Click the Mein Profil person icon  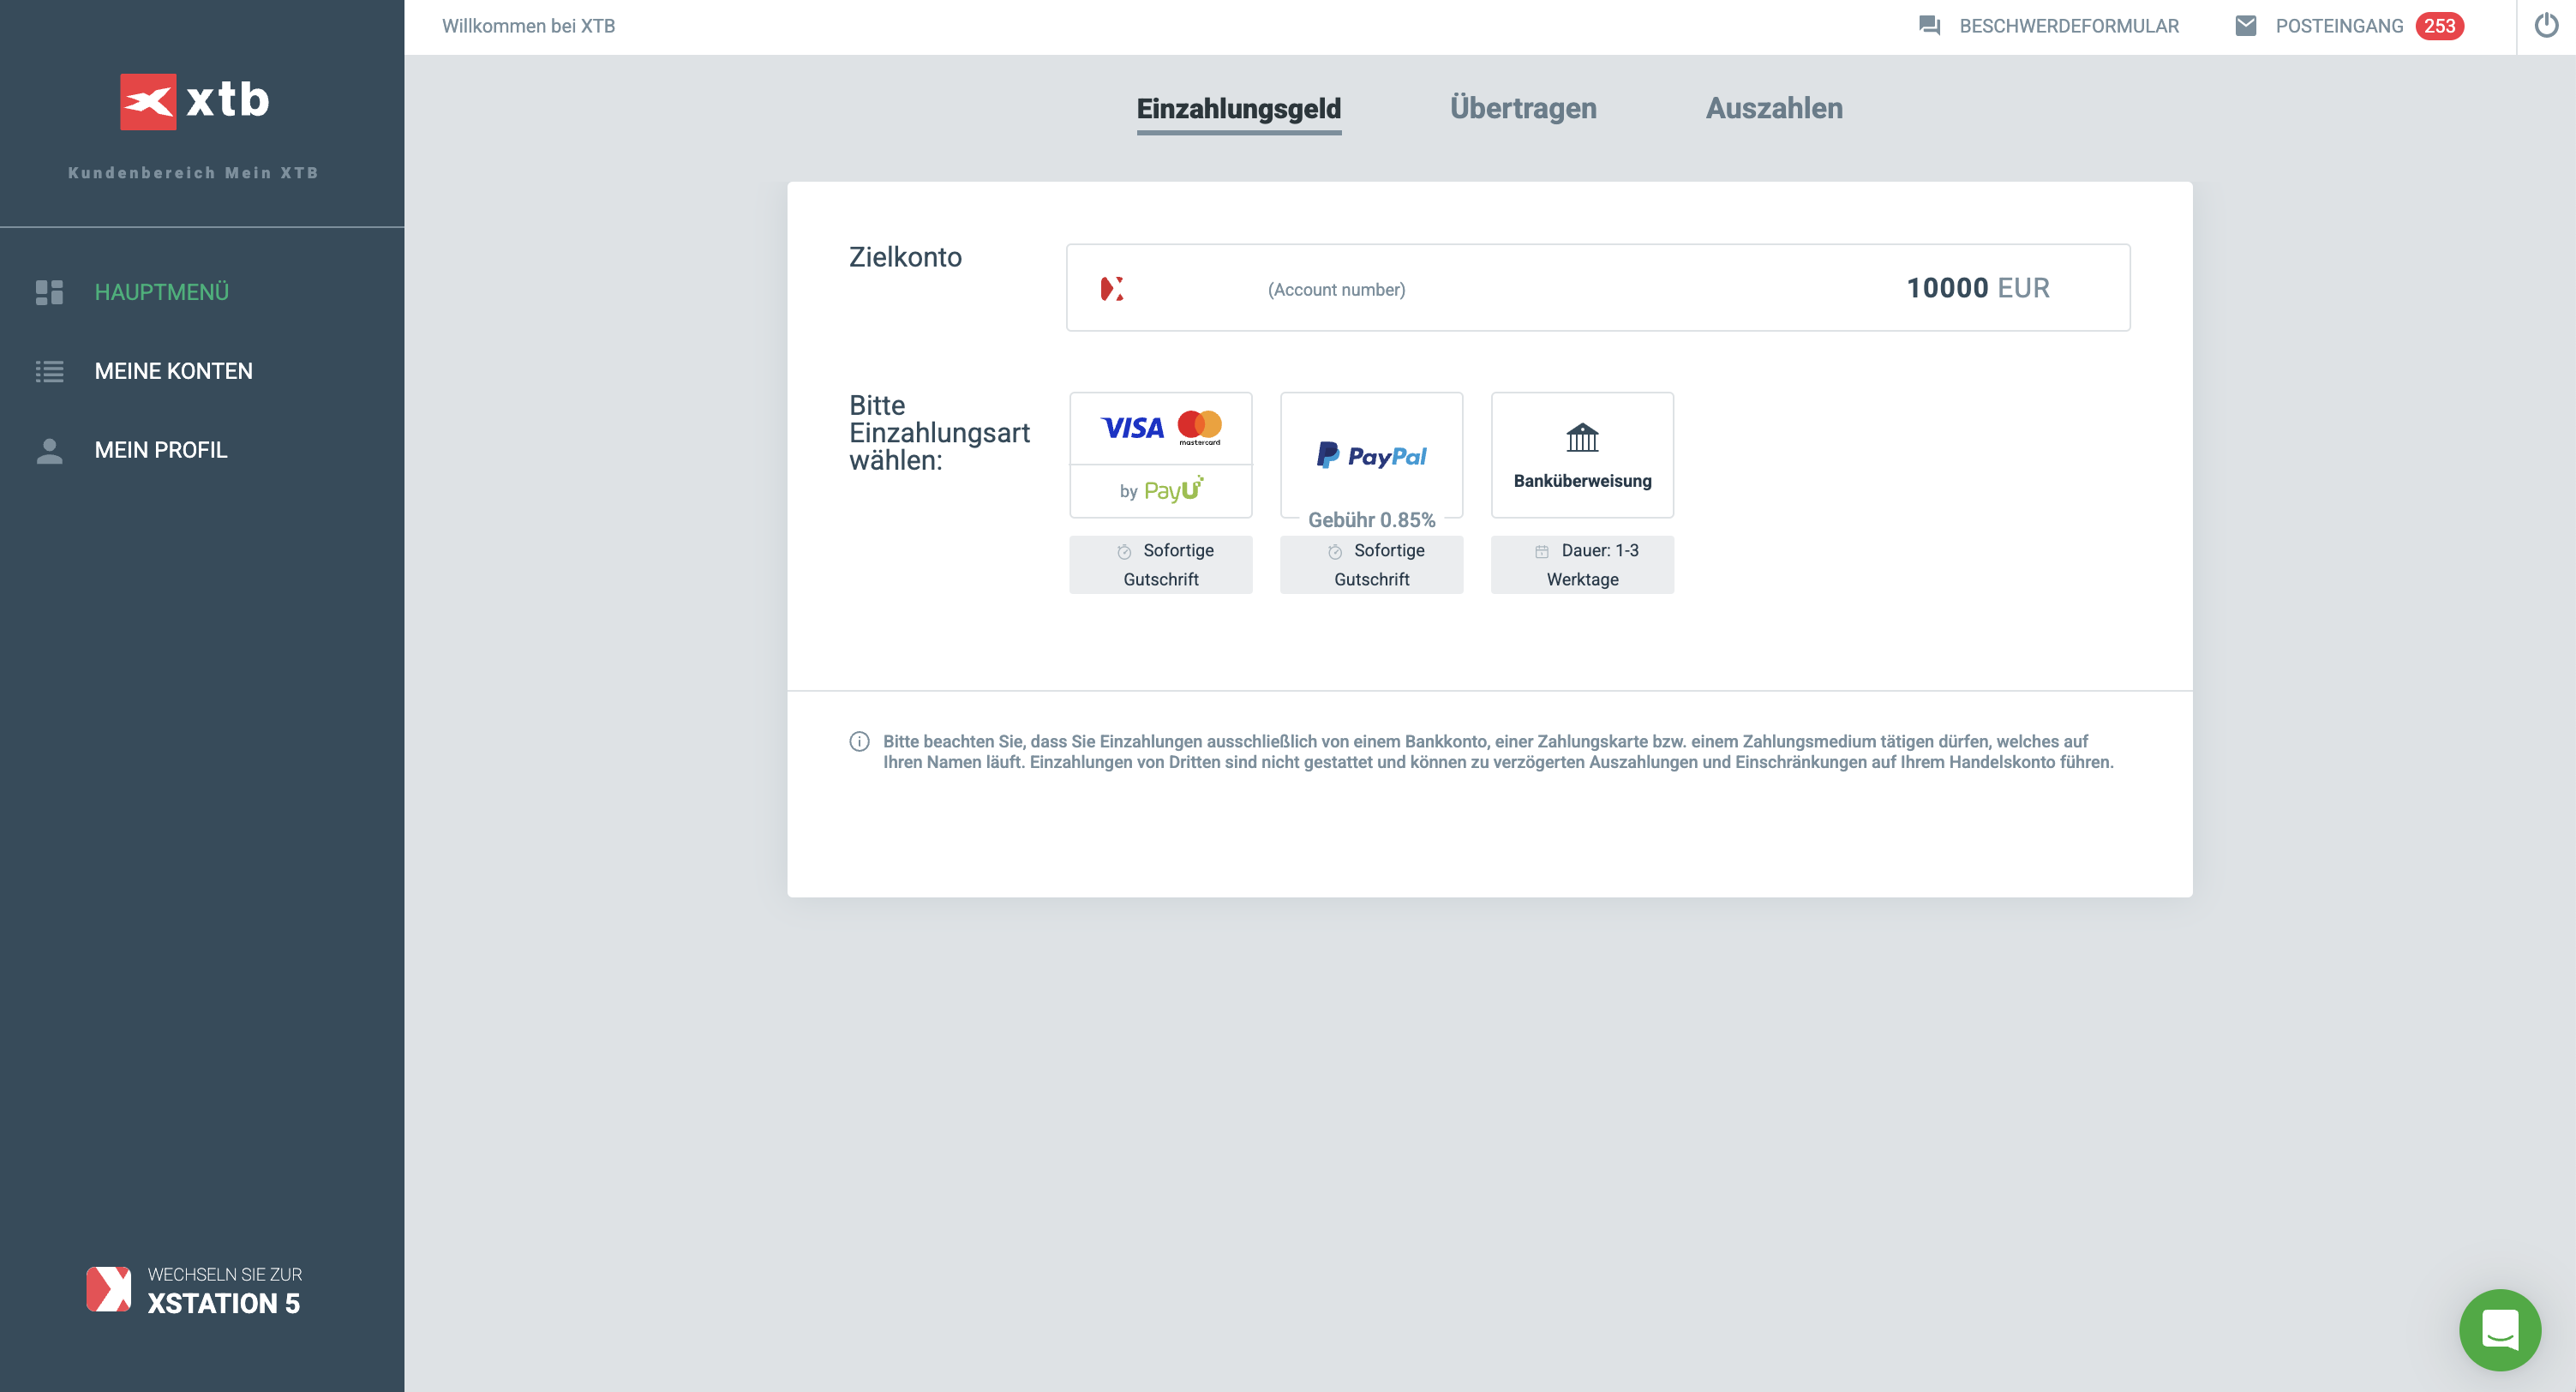[49, 450]
